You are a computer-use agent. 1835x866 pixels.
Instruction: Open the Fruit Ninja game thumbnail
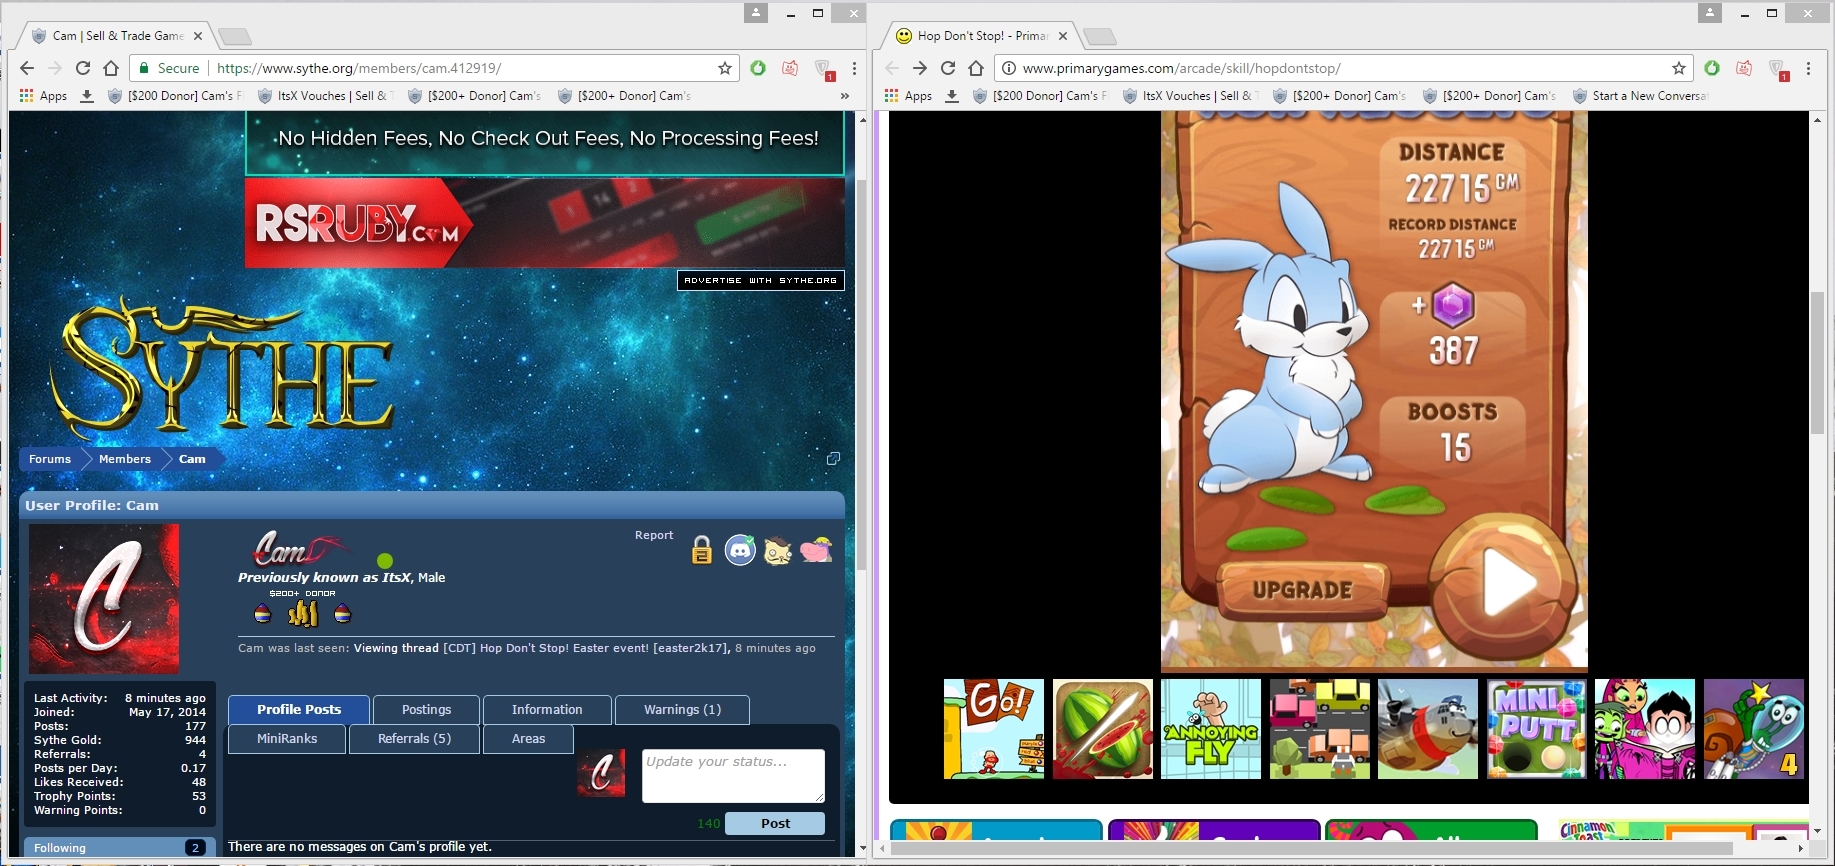(x=1103, y=729)
